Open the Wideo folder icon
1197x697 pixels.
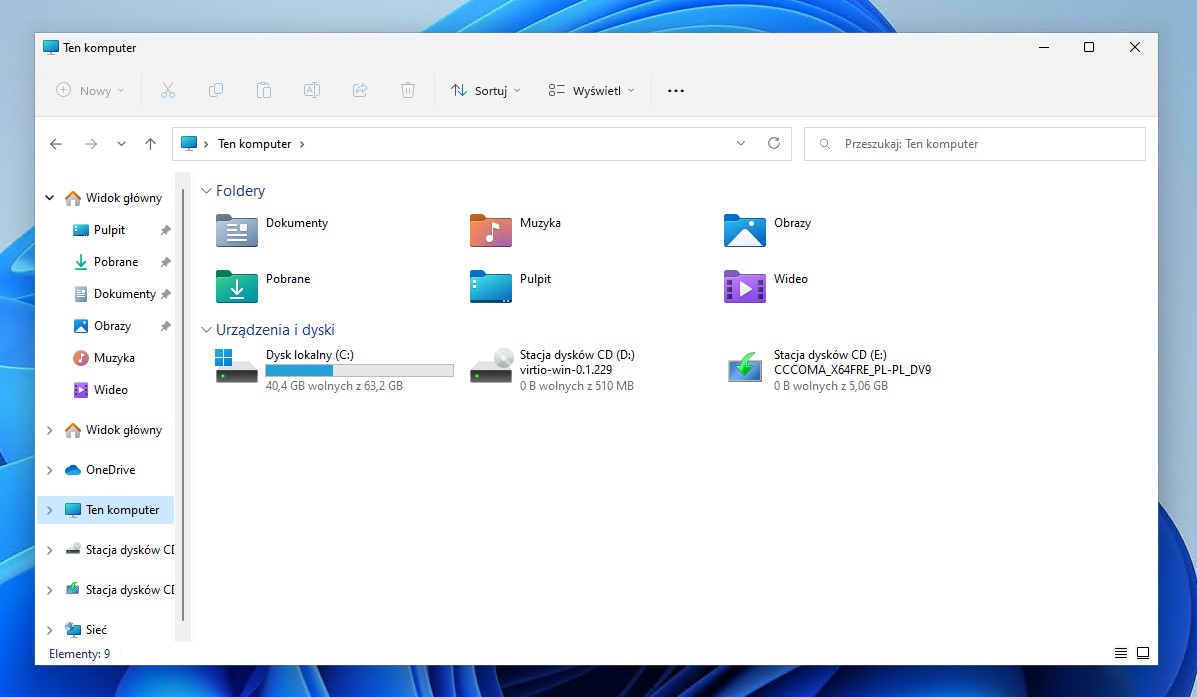[x=745, y=286]
